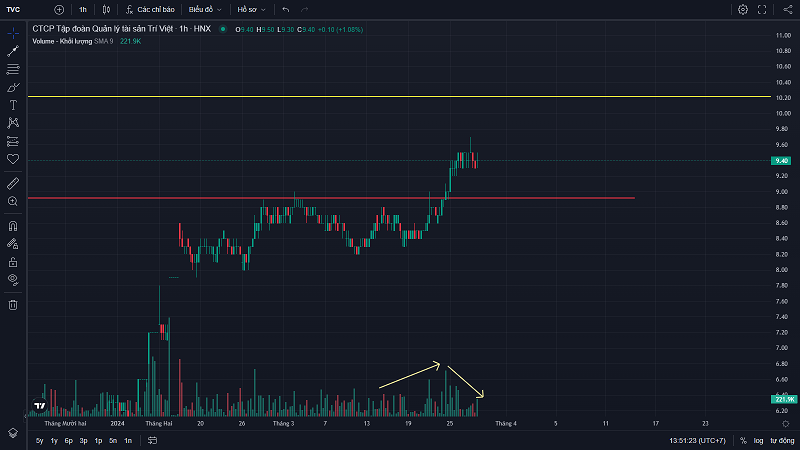This screenshot has height=450, width=800.
Task: Select the text annotation tool
Action: pyautogui.click(x=13, y=104)
